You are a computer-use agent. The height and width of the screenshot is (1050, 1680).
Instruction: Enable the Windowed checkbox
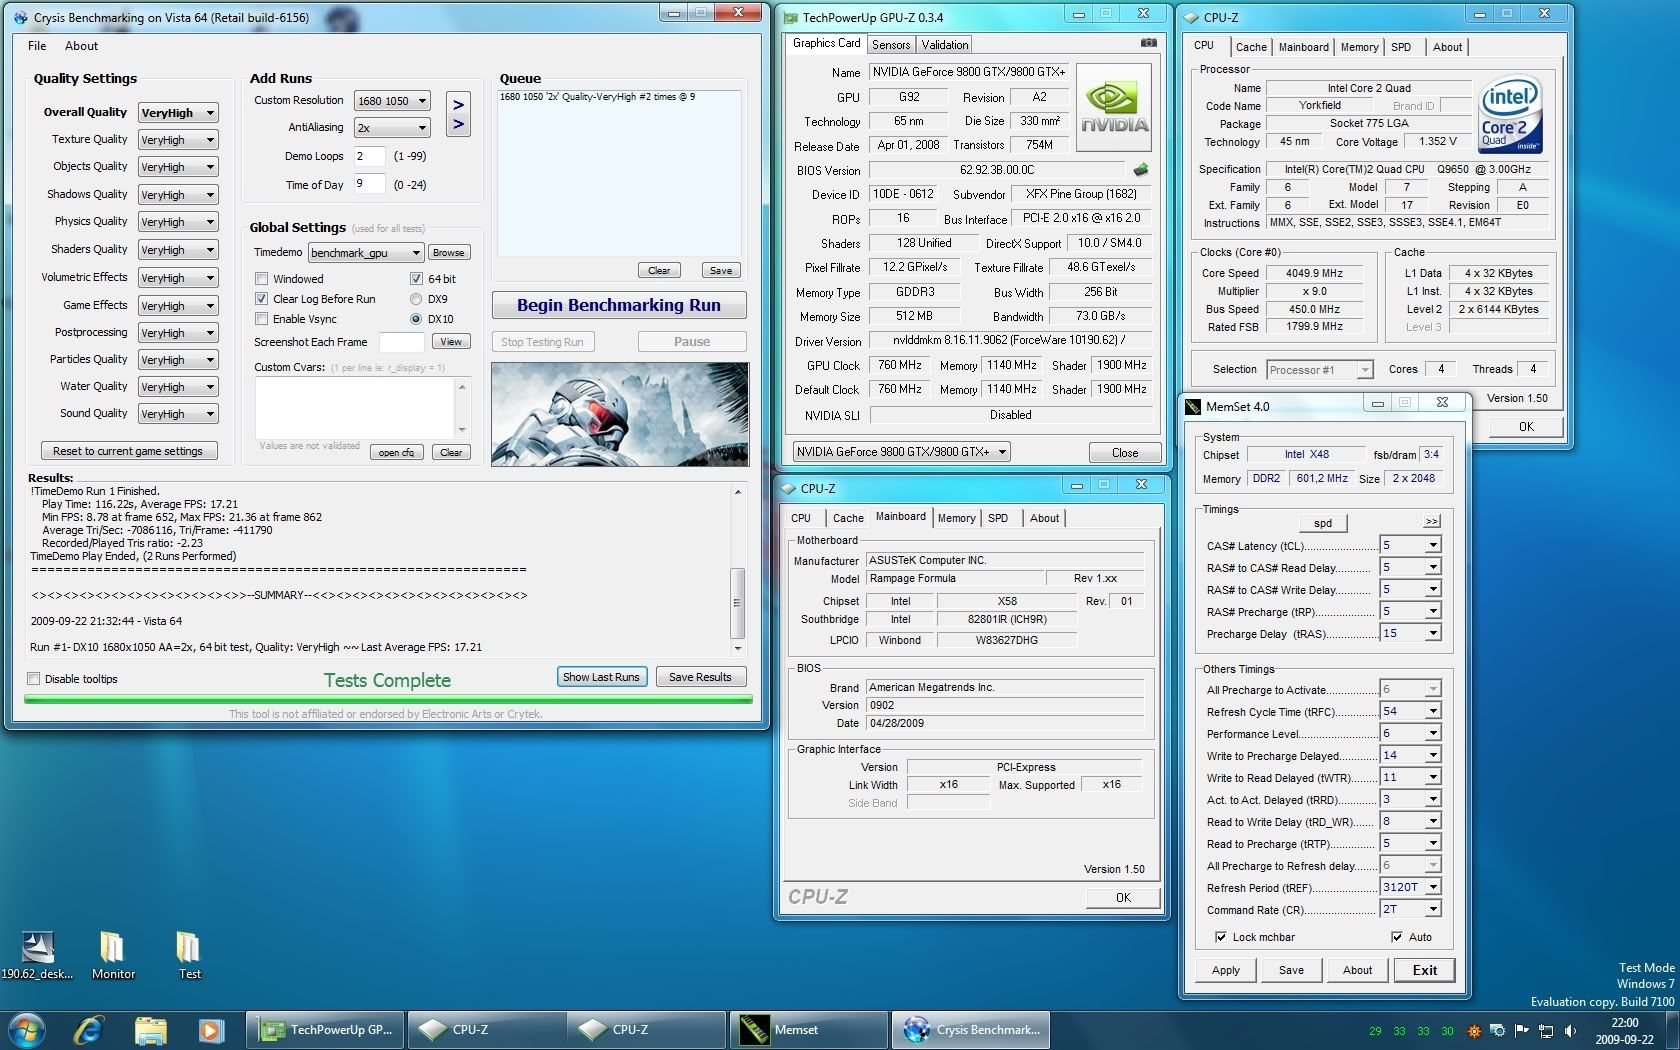click(261, 279)
